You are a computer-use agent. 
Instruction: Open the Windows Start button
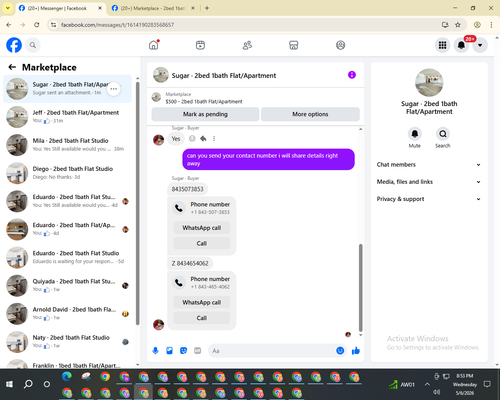[x=9, y=384]
